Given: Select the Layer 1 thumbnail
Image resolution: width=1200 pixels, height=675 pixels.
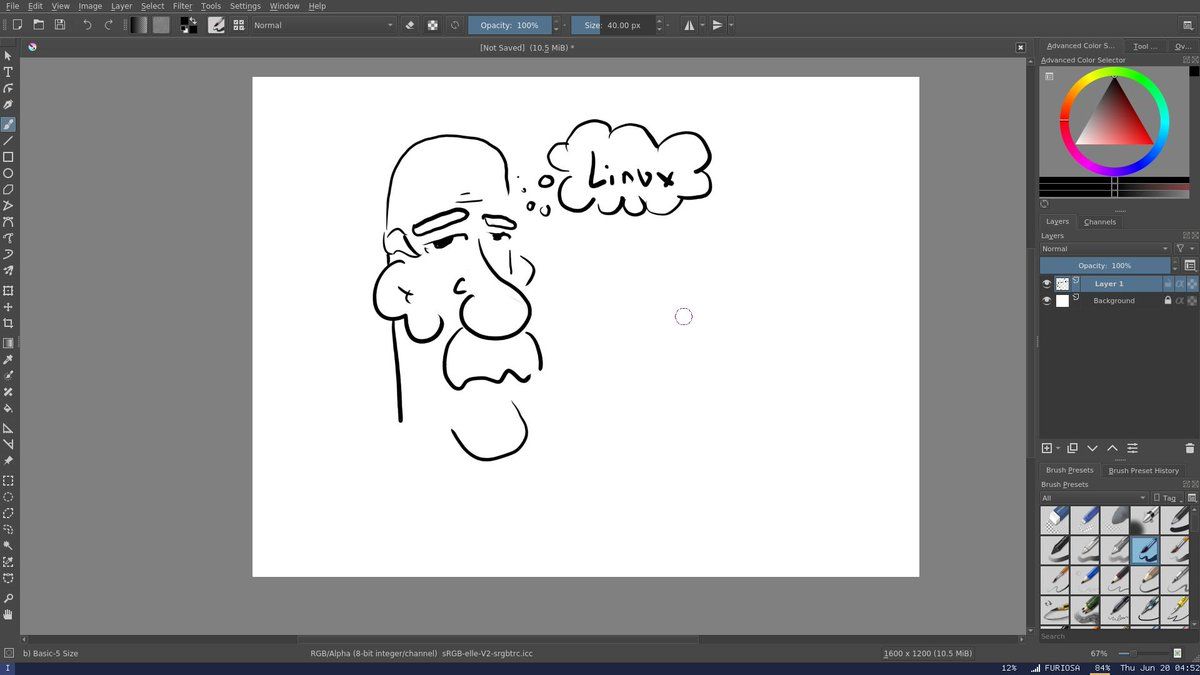Looking at the screenshot, I should click(1062, 284).
